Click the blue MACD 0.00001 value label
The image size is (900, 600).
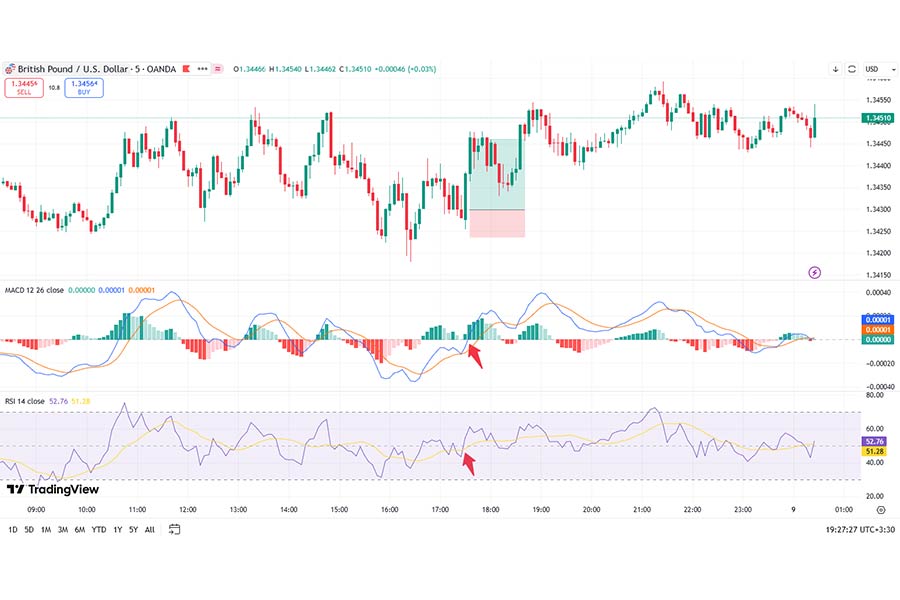point(877,320)
